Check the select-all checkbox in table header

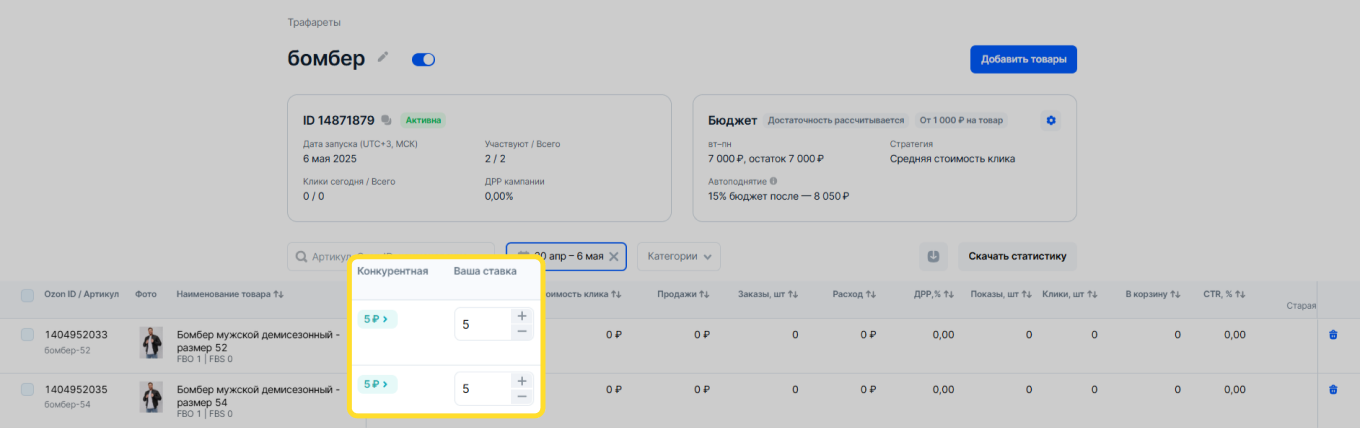pyautogui.click(x=27, y=295)
